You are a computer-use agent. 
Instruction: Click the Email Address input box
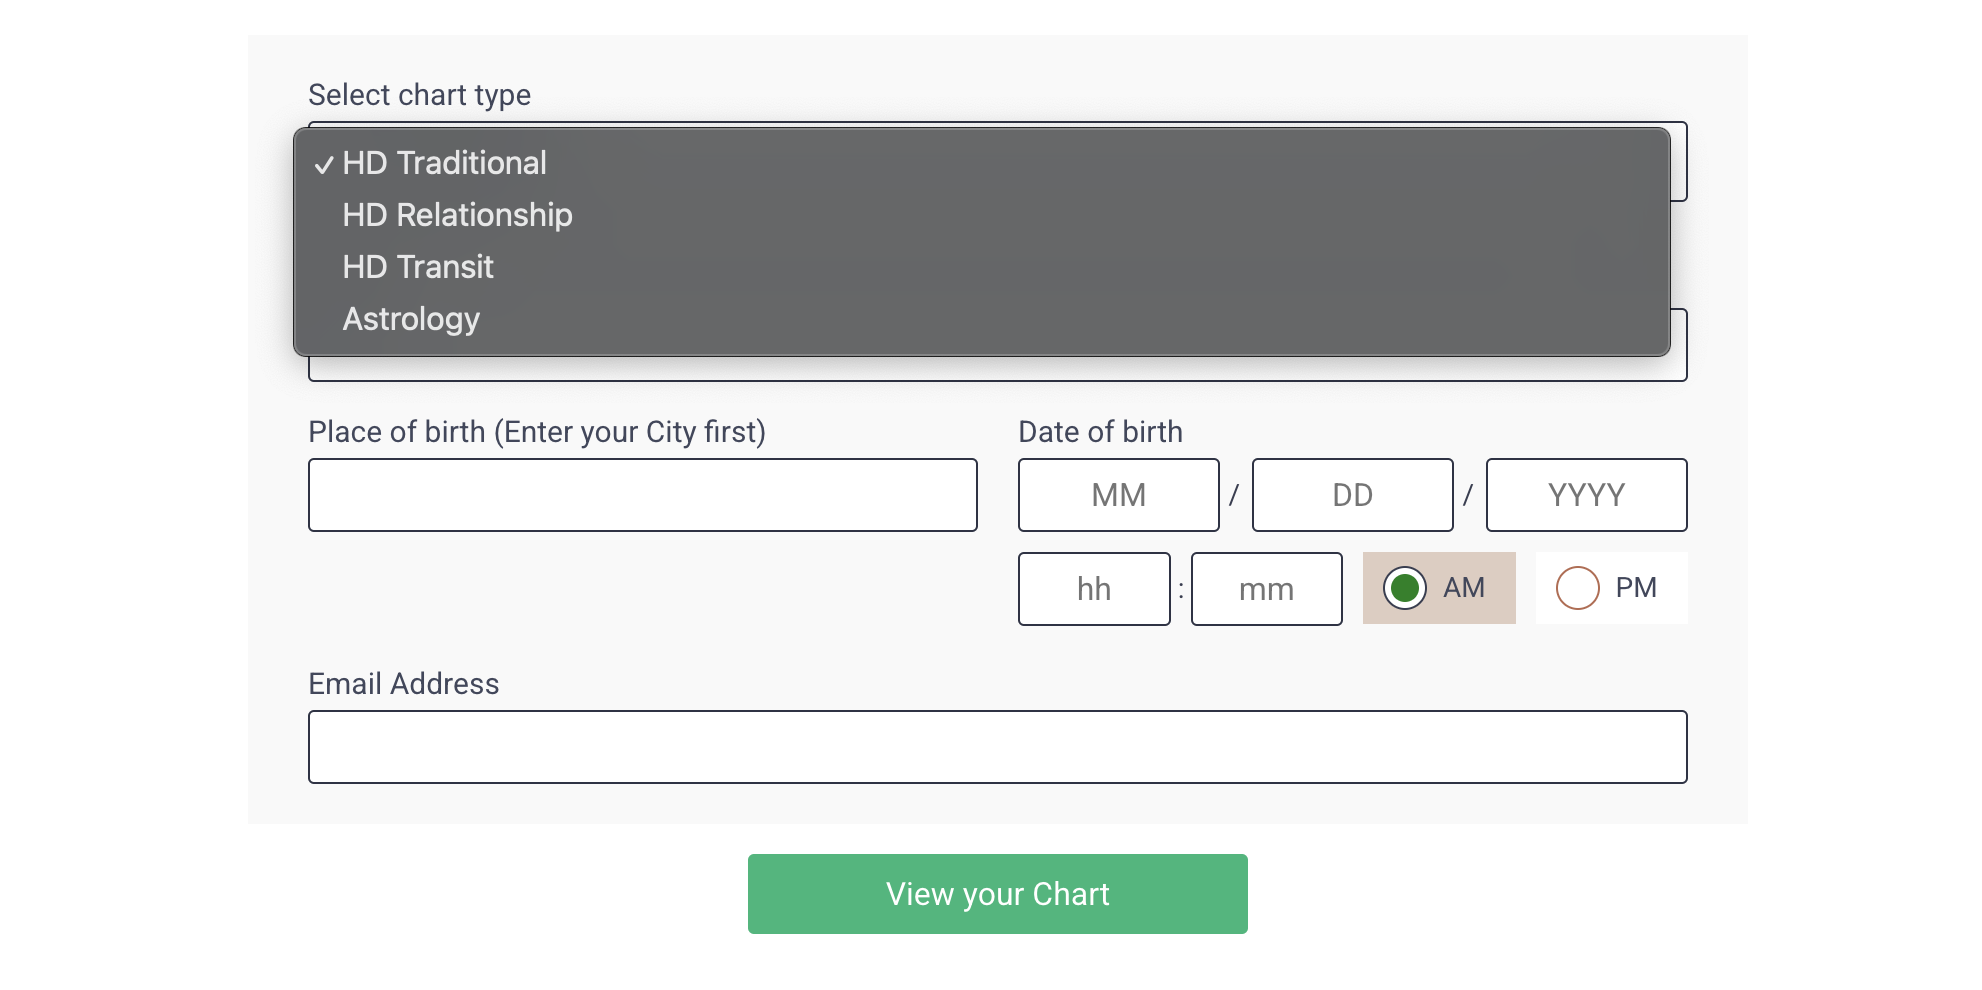(x=998, y=747)
